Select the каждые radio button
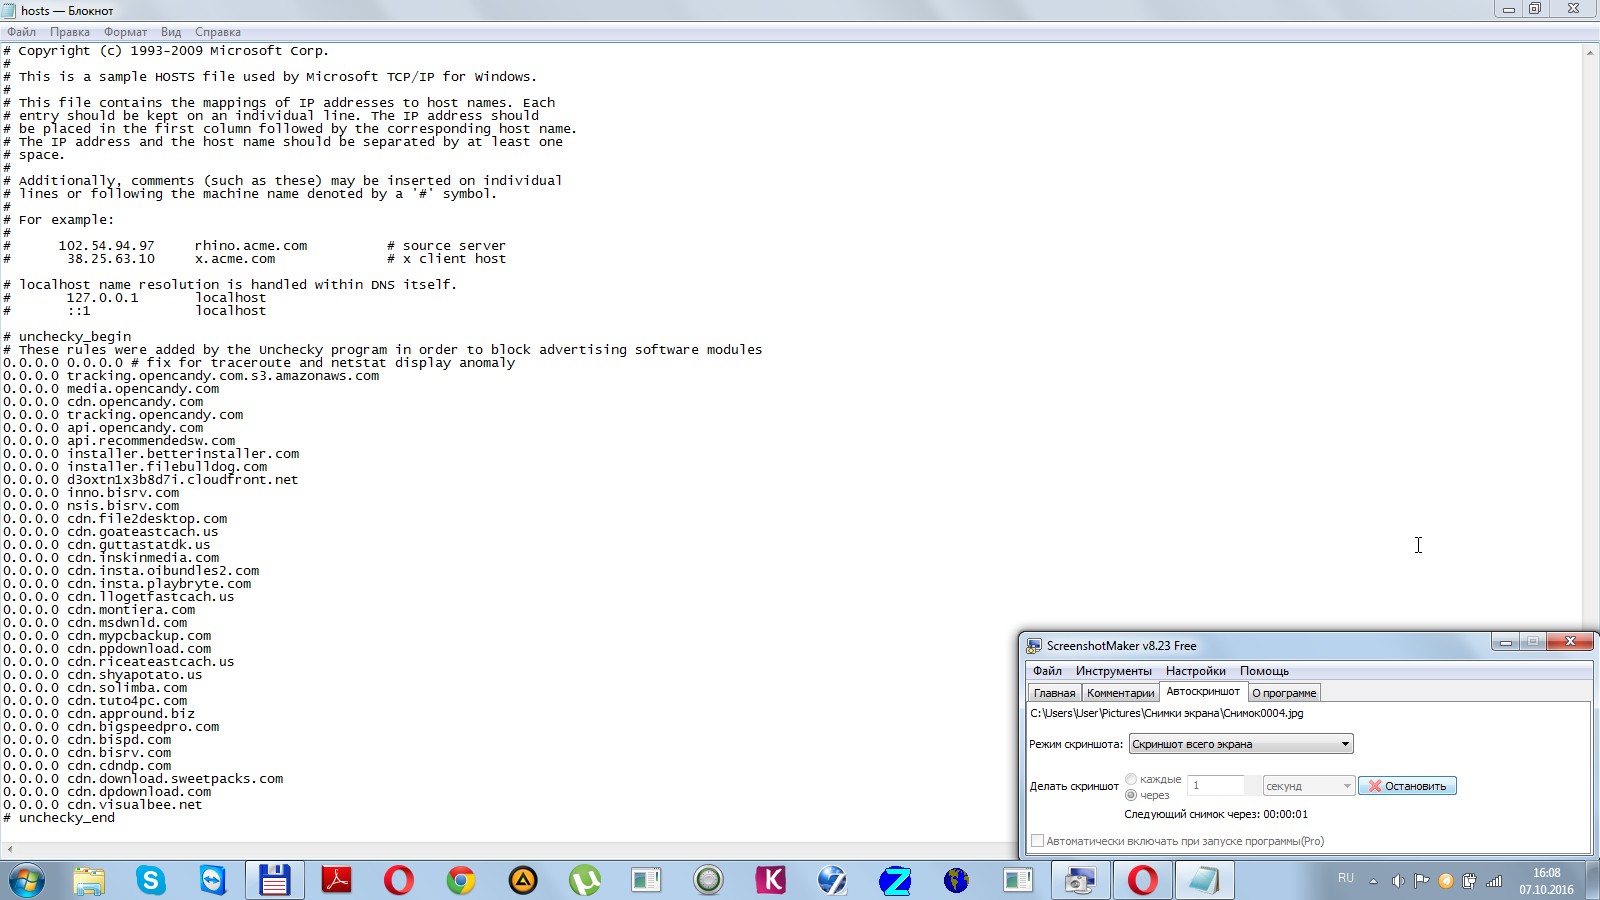1600x900 pixels. tap(1131, 779)
